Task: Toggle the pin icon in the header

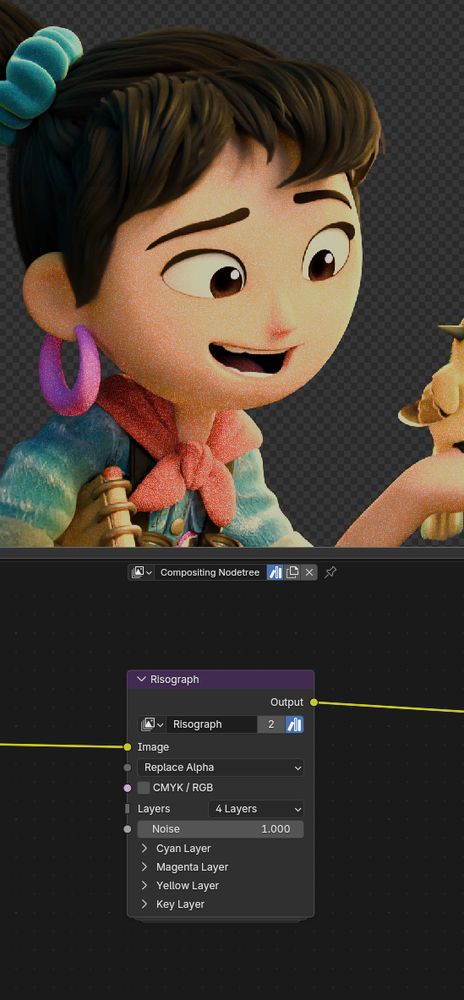Action: coord(330,572)
